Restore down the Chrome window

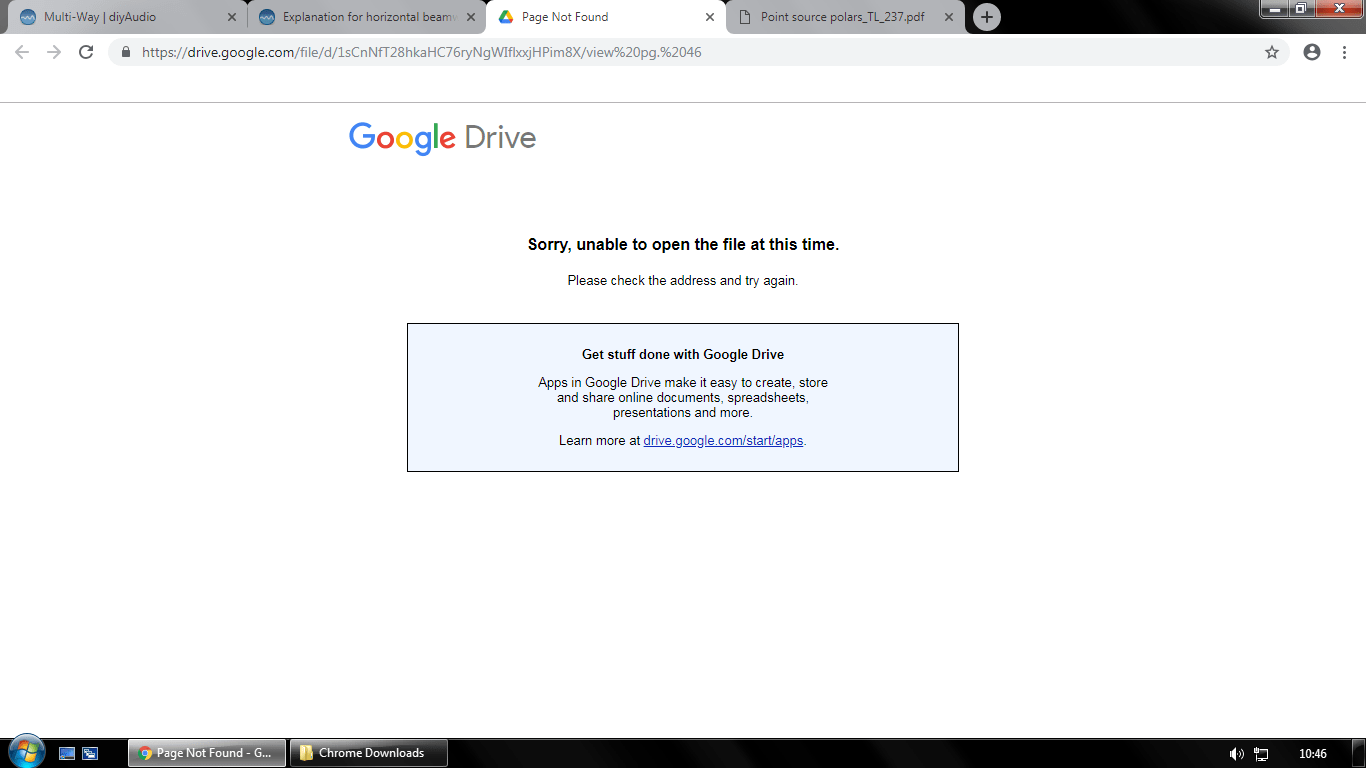[1301, 8]
